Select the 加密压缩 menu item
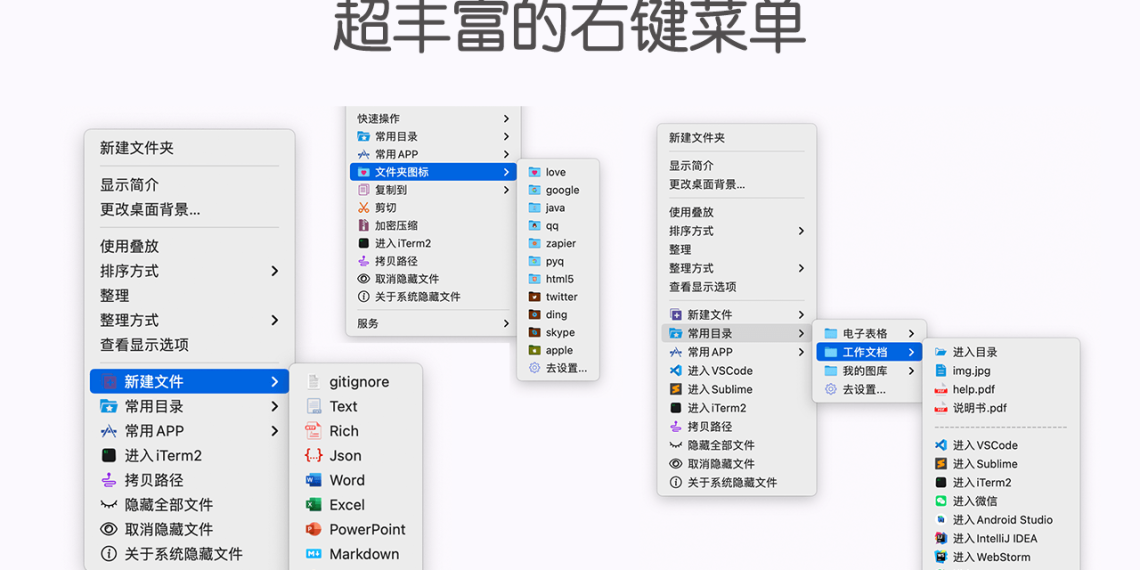 [396, 226]
